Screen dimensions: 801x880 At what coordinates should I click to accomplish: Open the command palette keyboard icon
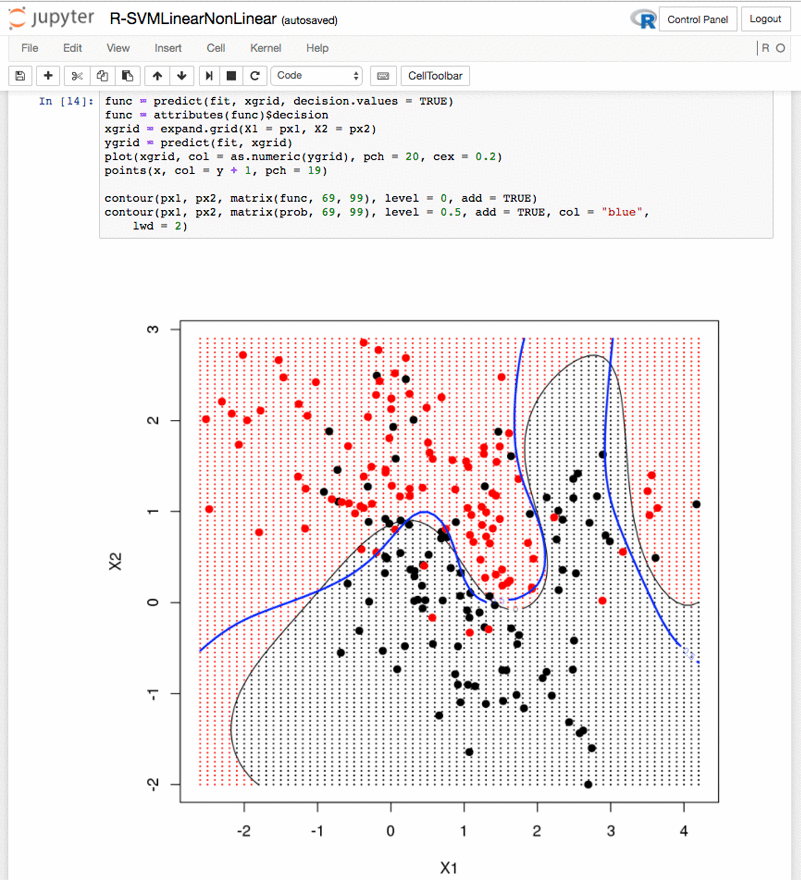coord(383,76)
